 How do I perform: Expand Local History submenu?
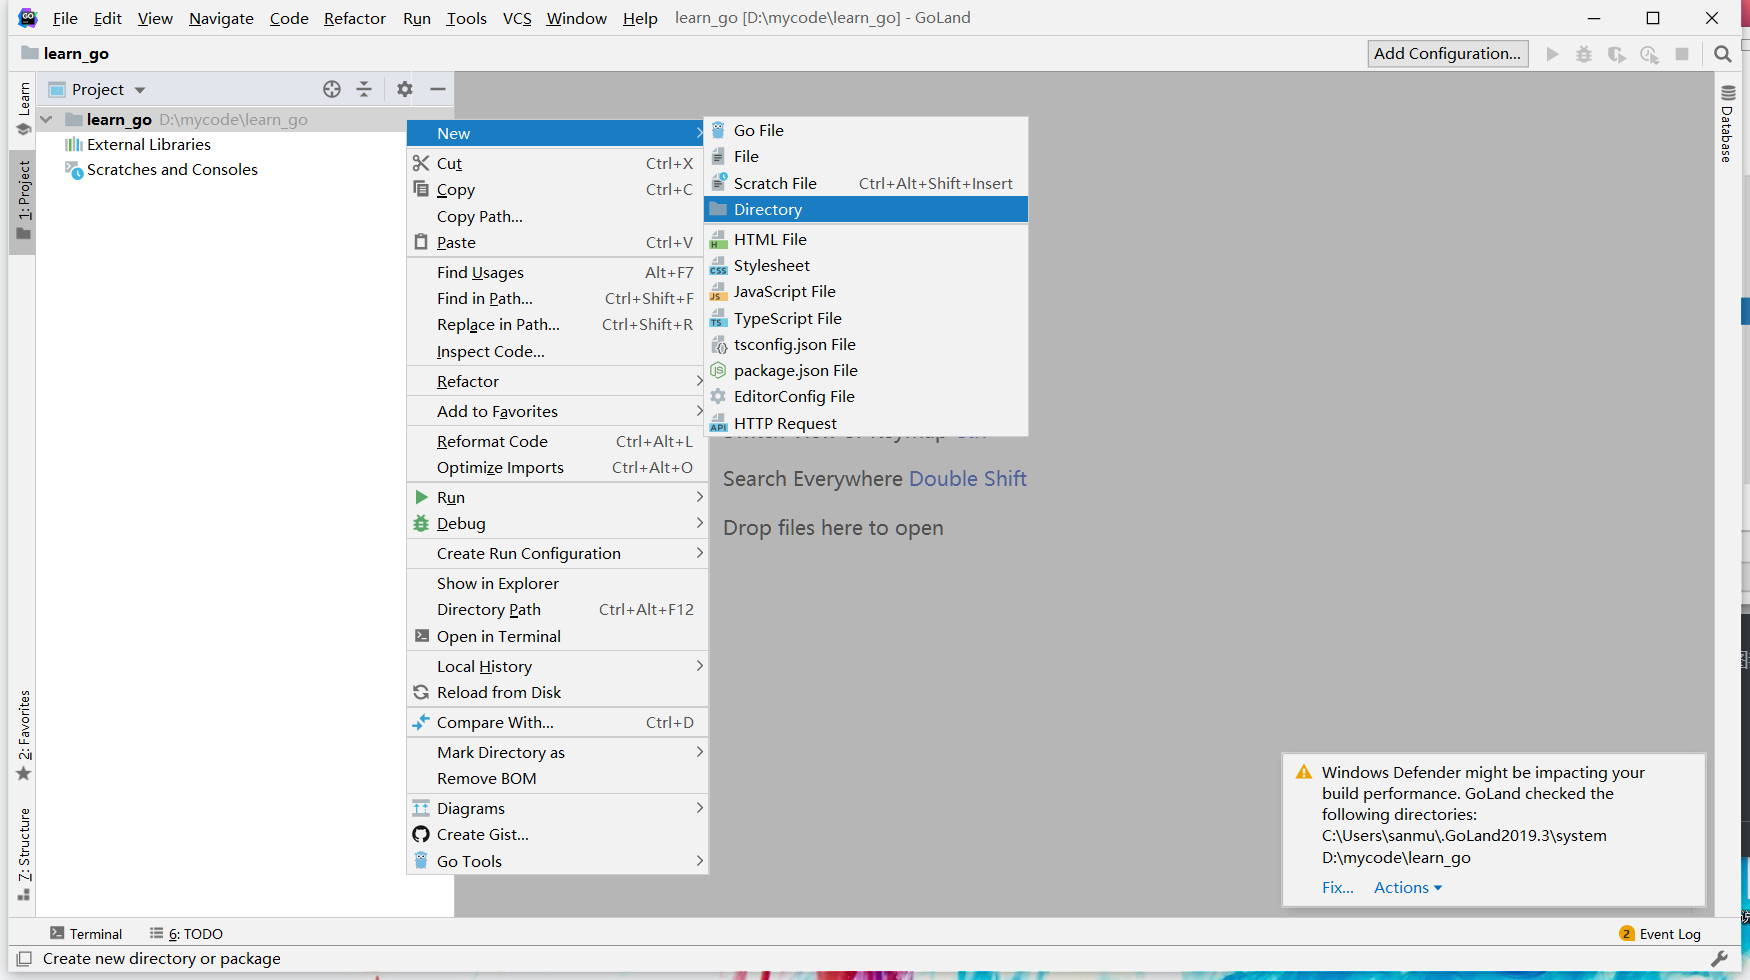click(557, 666)
